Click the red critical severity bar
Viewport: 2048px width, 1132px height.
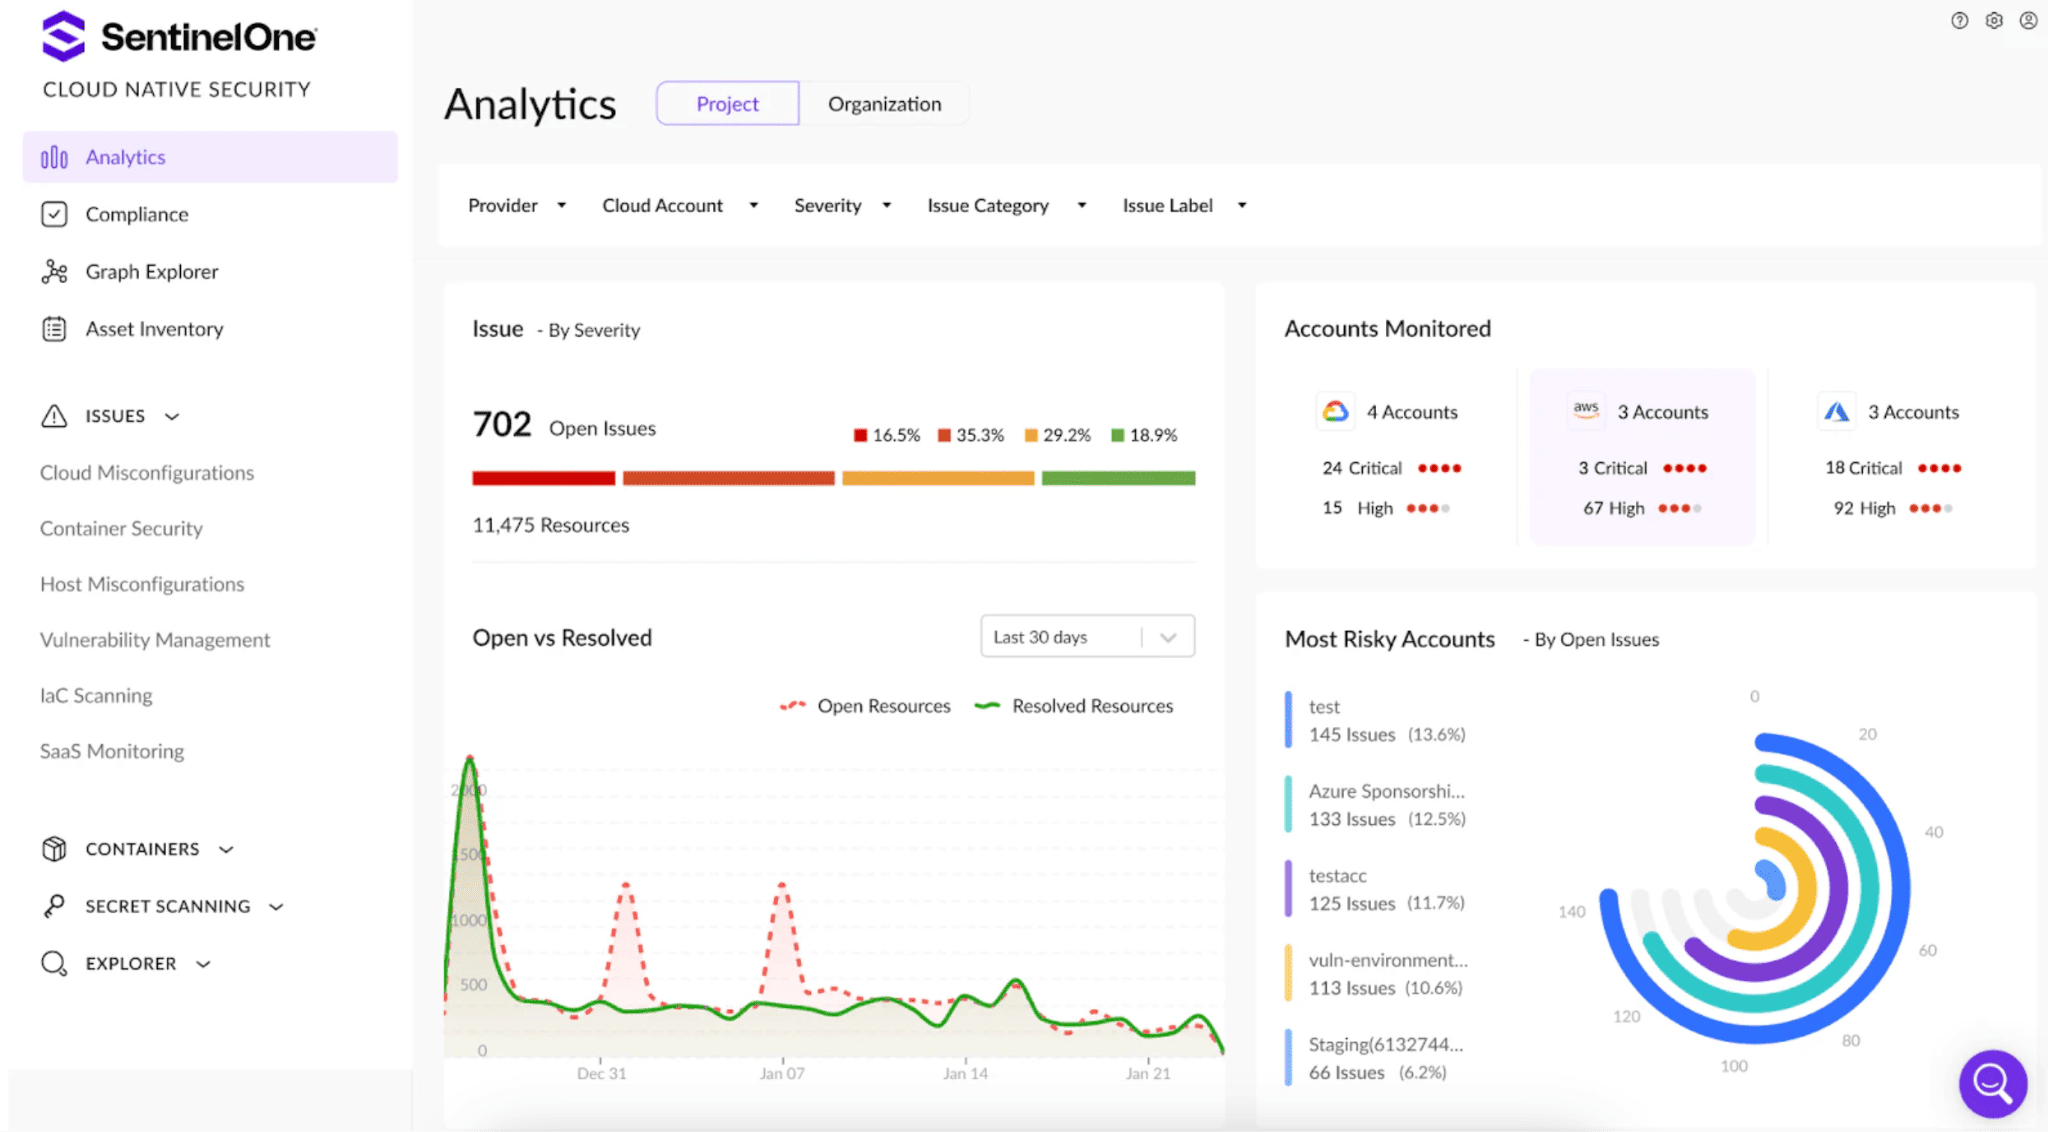[543, 479]
